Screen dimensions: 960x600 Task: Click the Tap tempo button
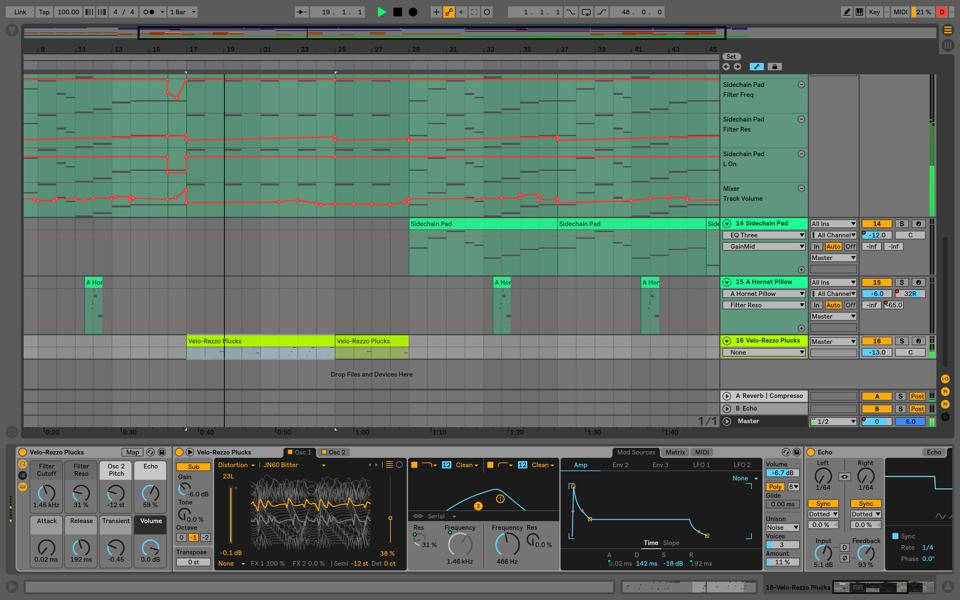[44, 12]
